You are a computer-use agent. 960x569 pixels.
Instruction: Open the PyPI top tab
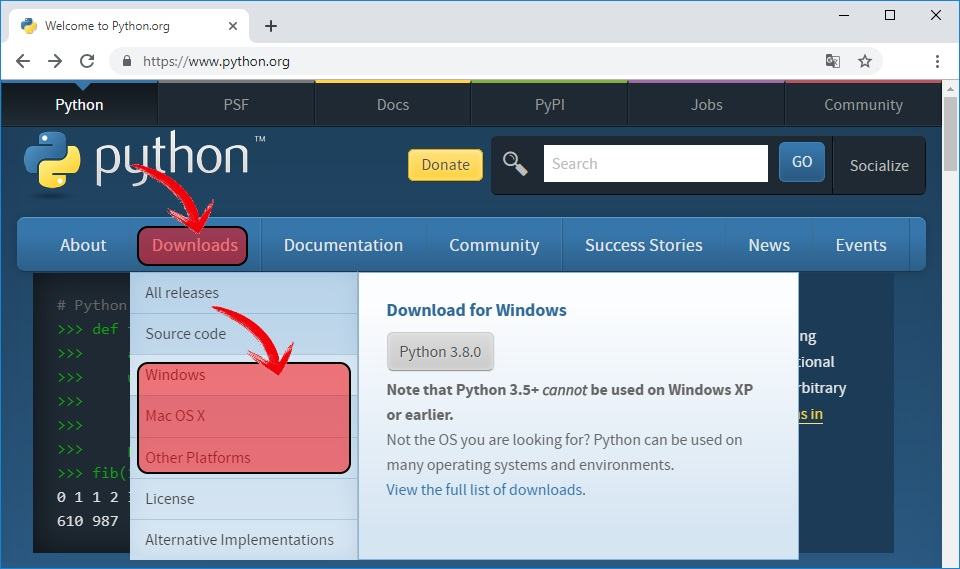[550, 105]
